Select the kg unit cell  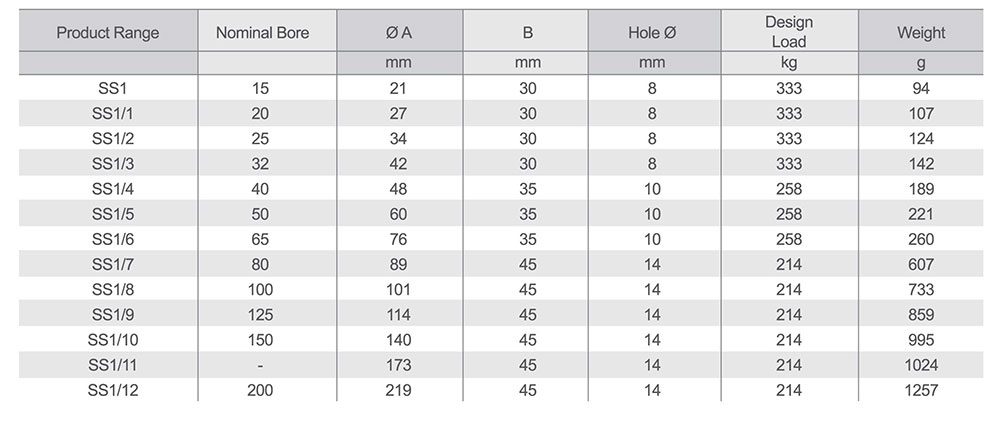tap(789, 63)
